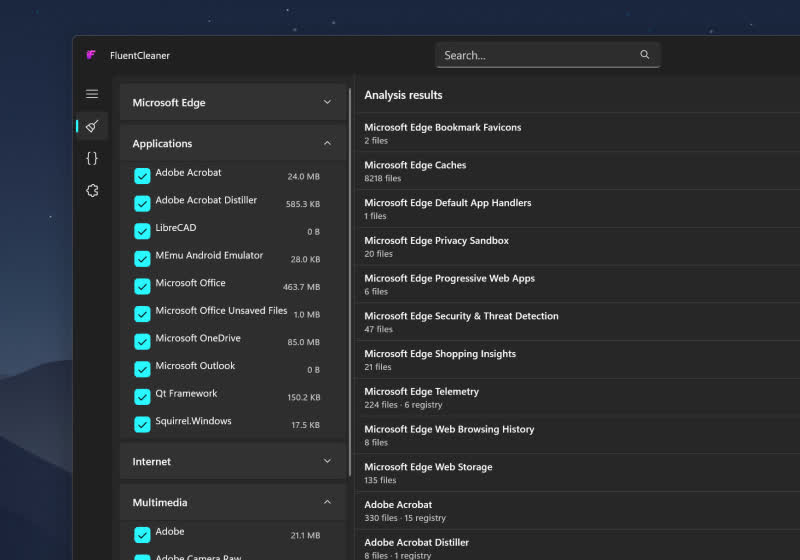Click the 1.0 MB size value

click(x=307, y=315)
